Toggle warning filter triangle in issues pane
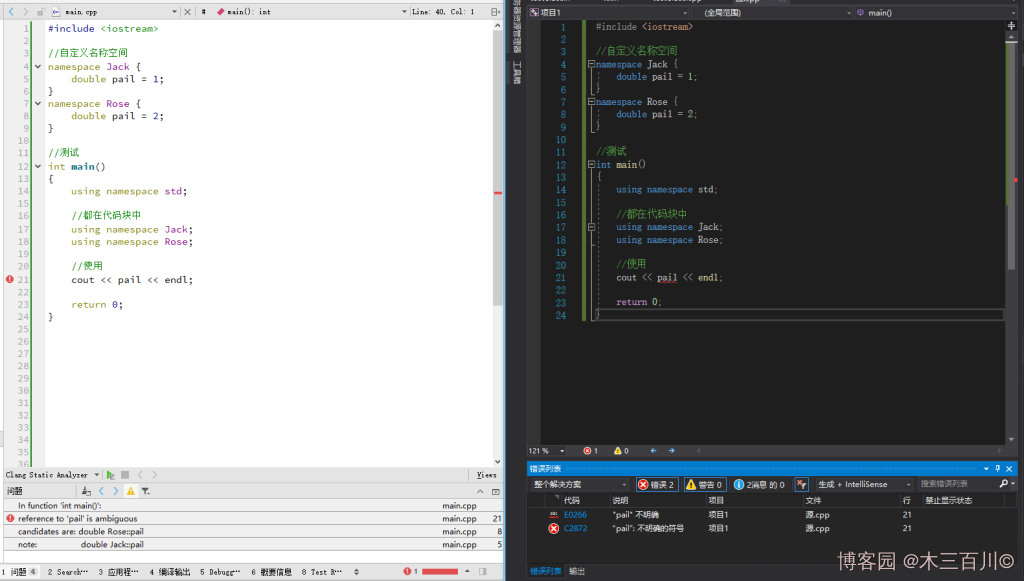Screen dimensions: 1024x581 click(x=130, y=491)
